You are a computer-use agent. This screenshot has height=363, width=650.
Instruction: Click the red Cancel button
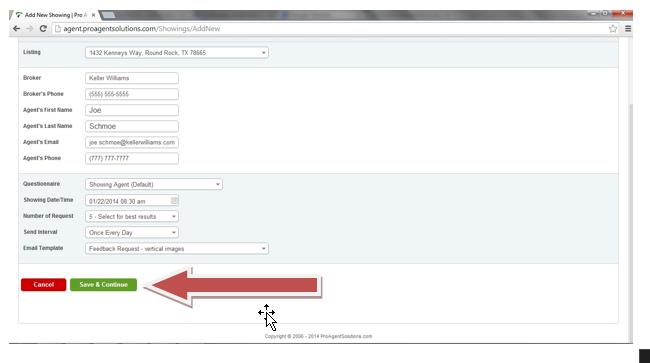44,285
